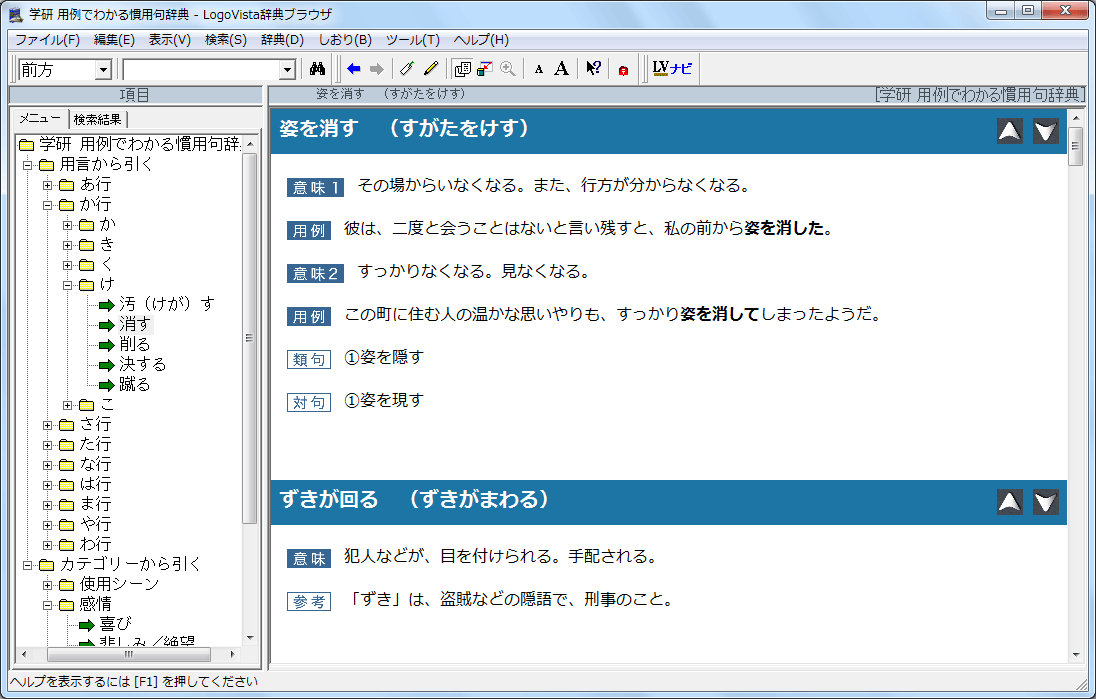Select the 喜び category entry
Image resolution: width=1096 pixels, height=699 pixels.
[x=115, y=624]
